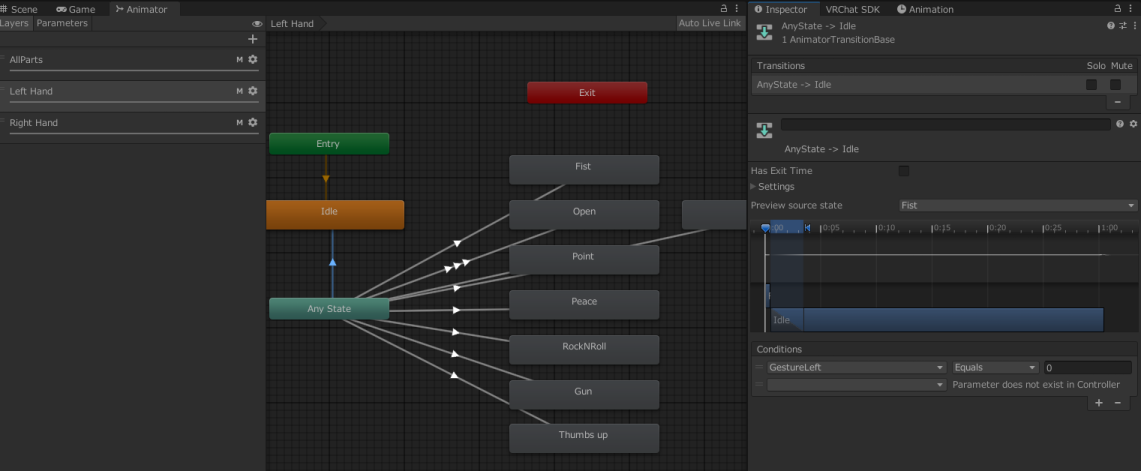The image size is (1141, 471).
Task: Enable Solo for AnyState -> Idle
Action: pos(1092,85)
